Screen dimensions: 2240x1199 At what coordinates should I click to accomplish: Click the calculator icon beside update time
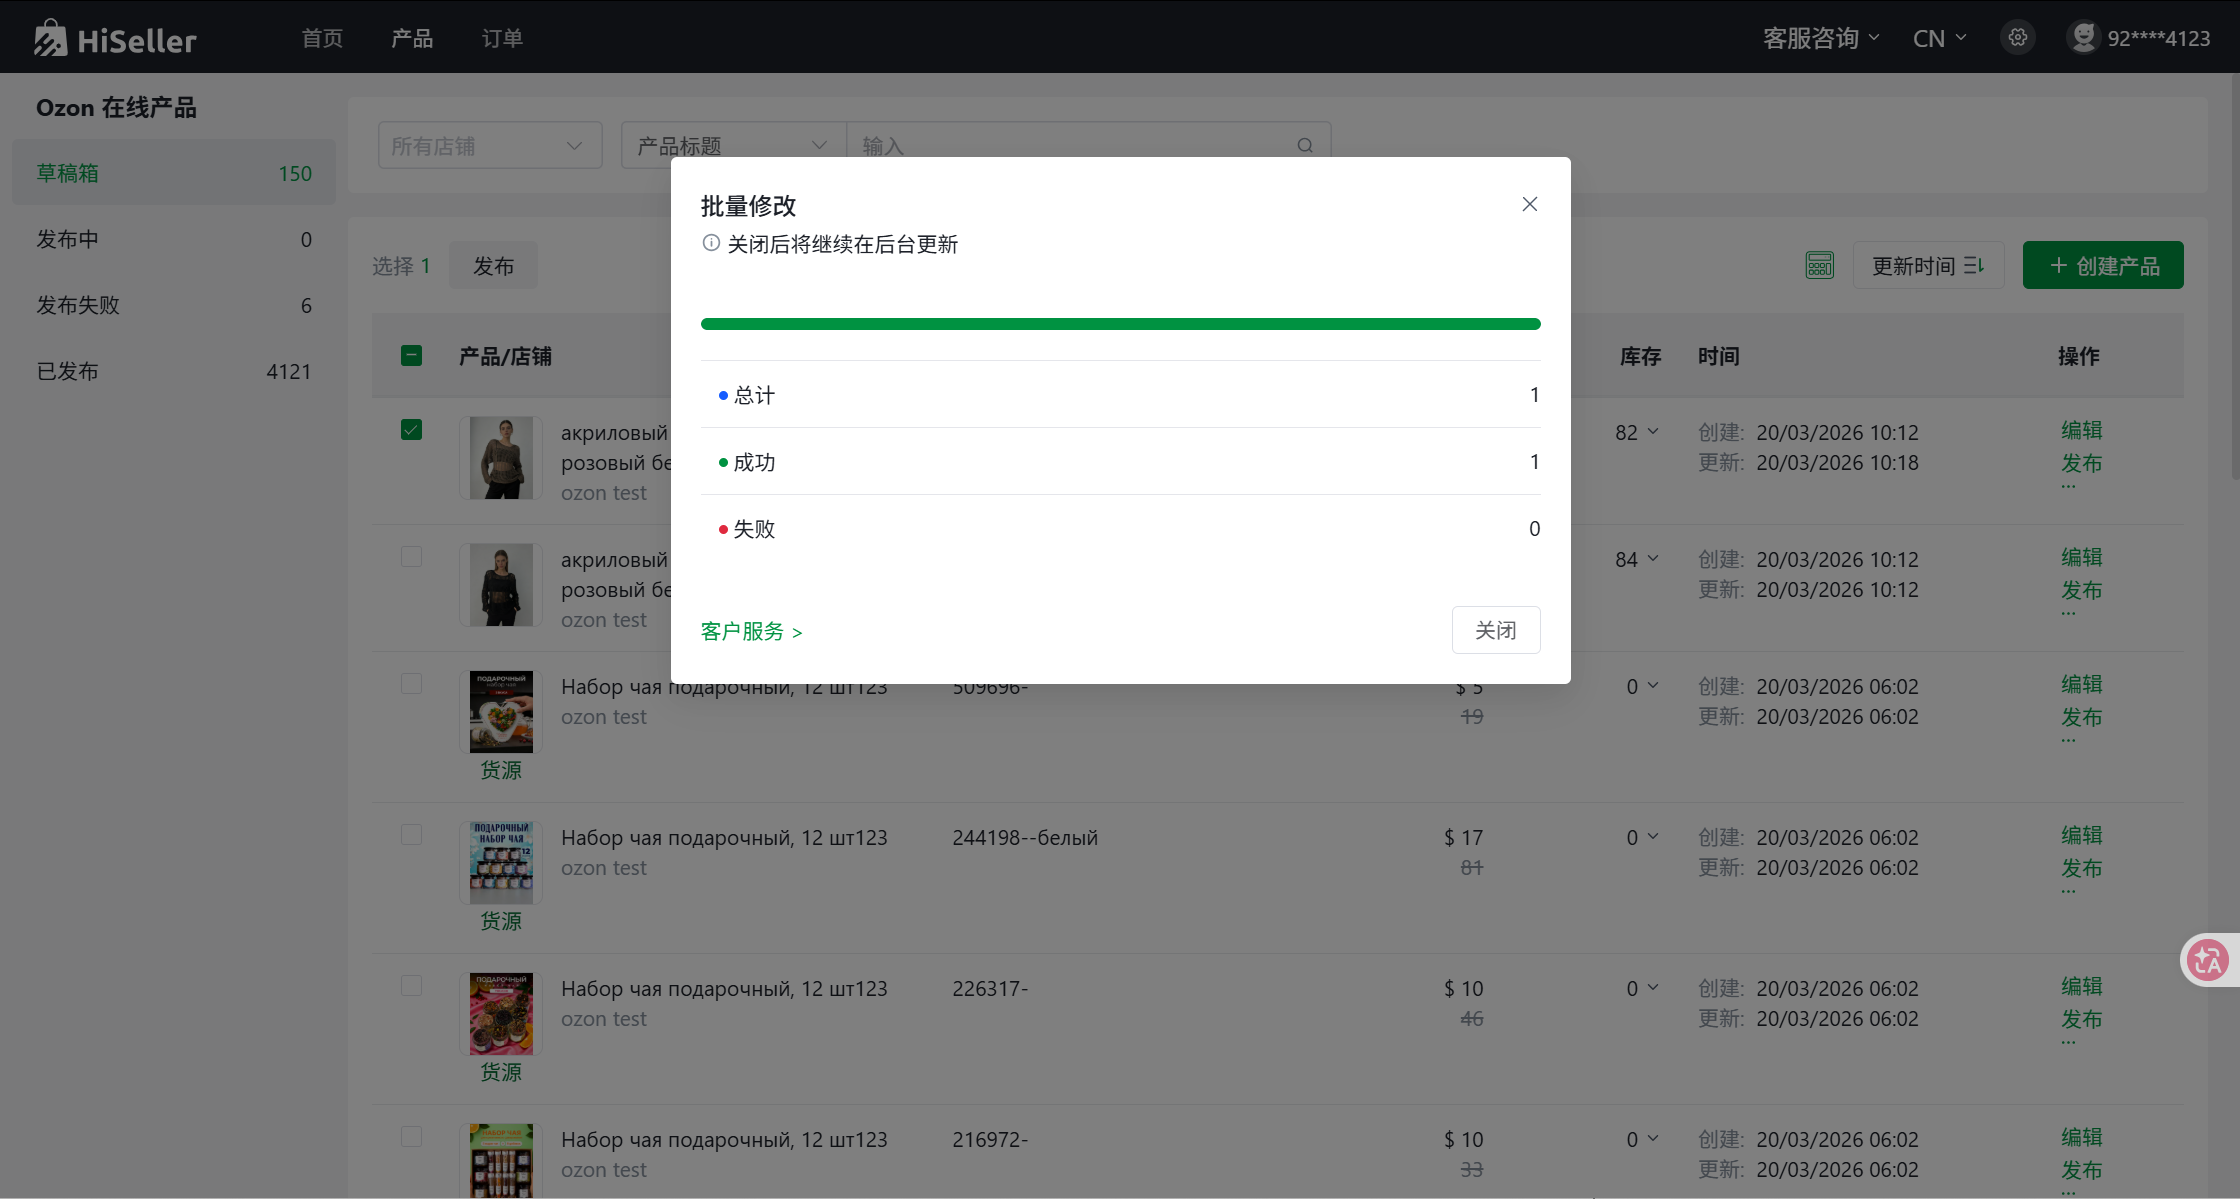pyautogui.click(x=1819, y=265)
